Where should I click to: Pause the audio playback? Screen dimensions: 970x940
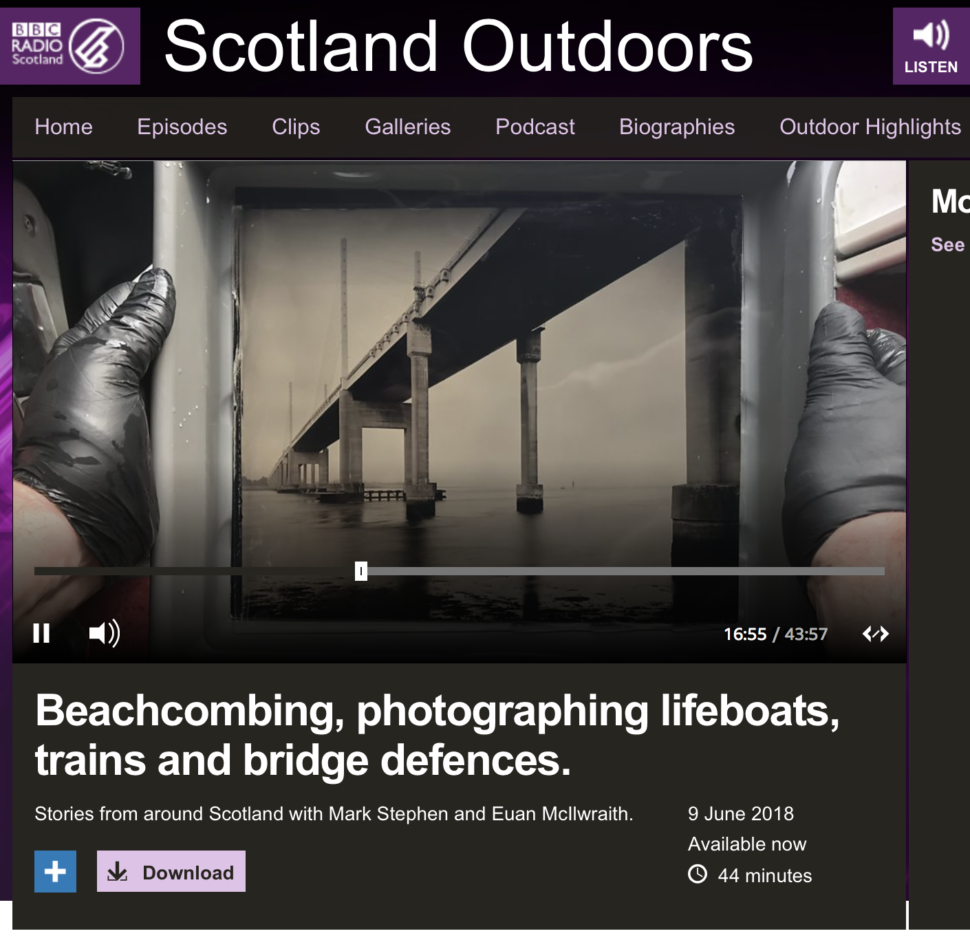tap(41, 633)
